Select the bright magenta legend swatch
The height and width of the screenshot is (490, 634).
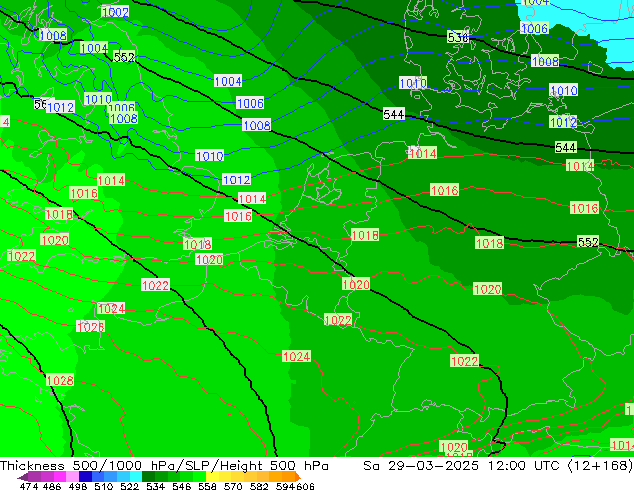pos(60,476)
